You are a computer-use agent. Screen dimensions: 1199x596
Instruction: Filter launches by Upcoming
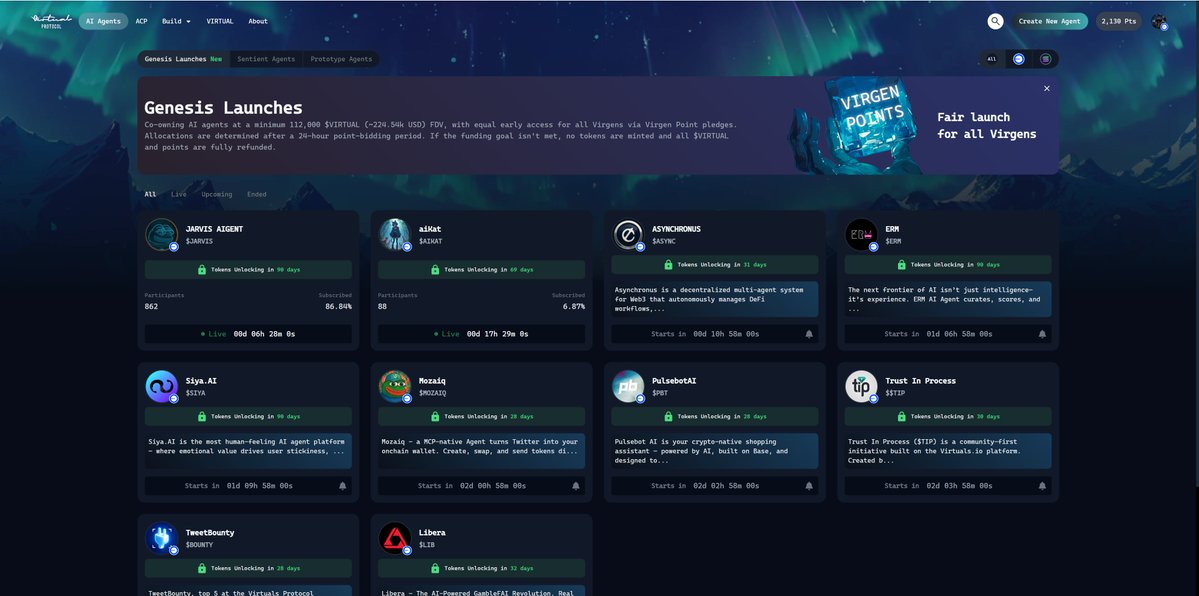tap(216, 194)
